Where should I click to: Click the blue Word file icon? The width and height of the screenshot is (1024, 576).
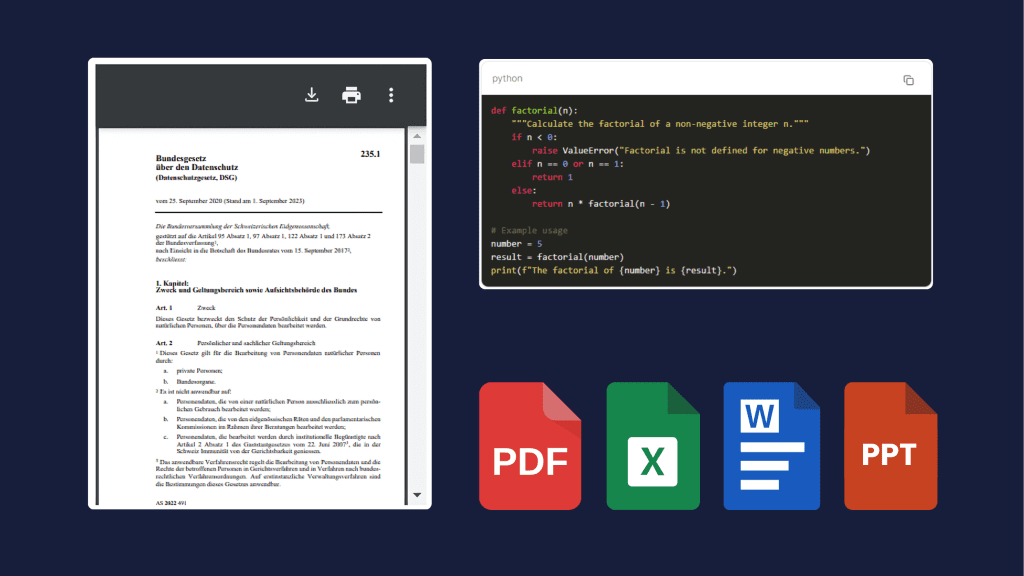tap(771, 446)
